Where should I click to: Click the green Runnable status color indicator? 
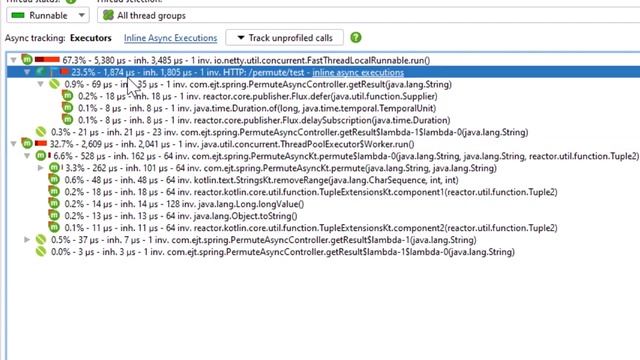18,16
